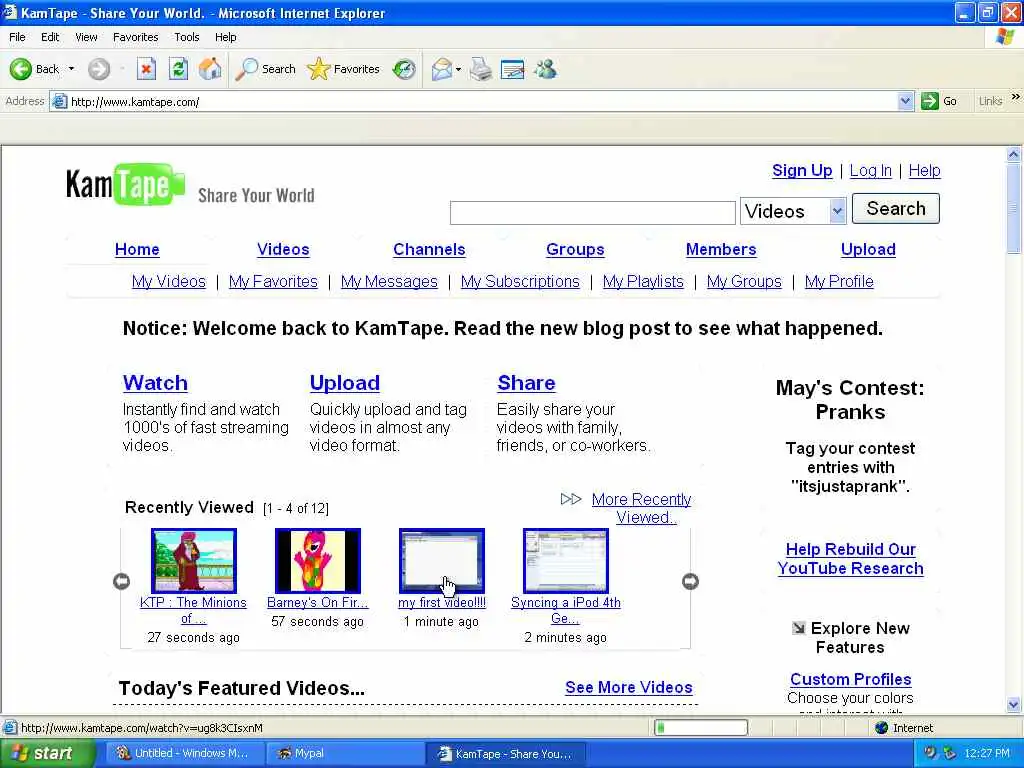Expand the Back button history dropdown arrow
This screenshot has width=1024, height=768.
point(71,69)
